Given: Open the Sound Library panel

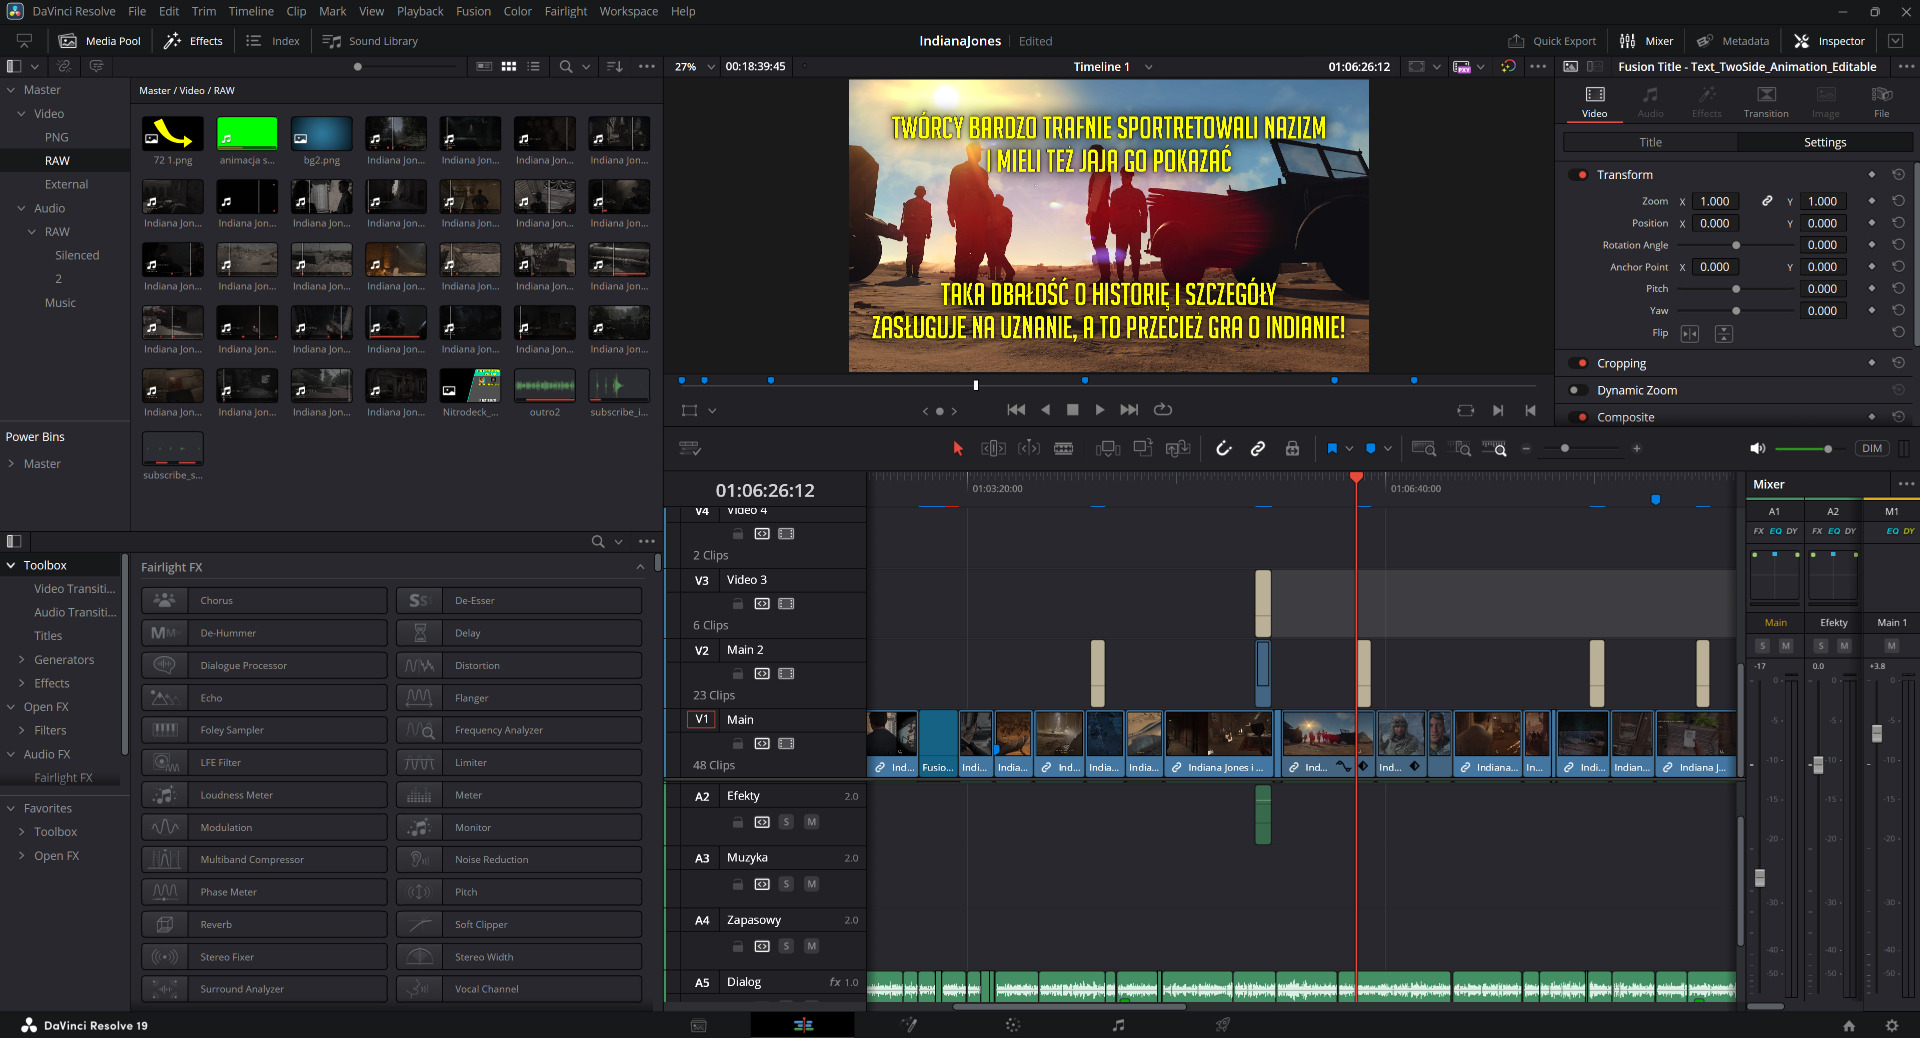Looking at the screenshot, I should tap(370, 41).
